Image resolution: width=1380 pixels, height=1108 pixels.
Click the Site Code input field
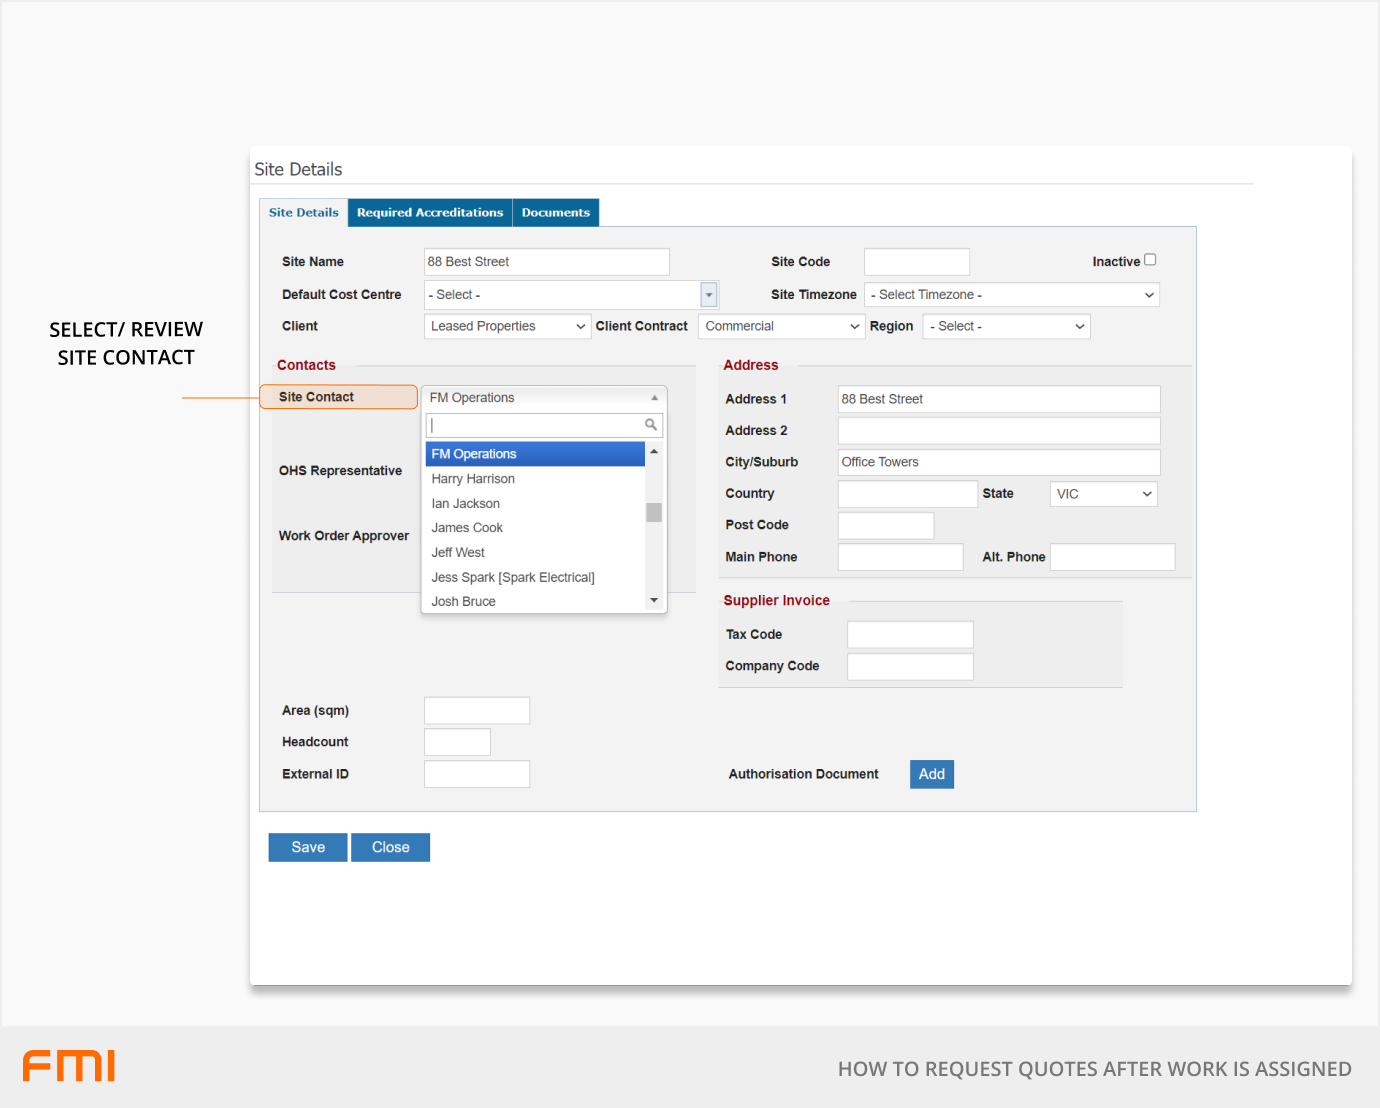tap(916, 262)
